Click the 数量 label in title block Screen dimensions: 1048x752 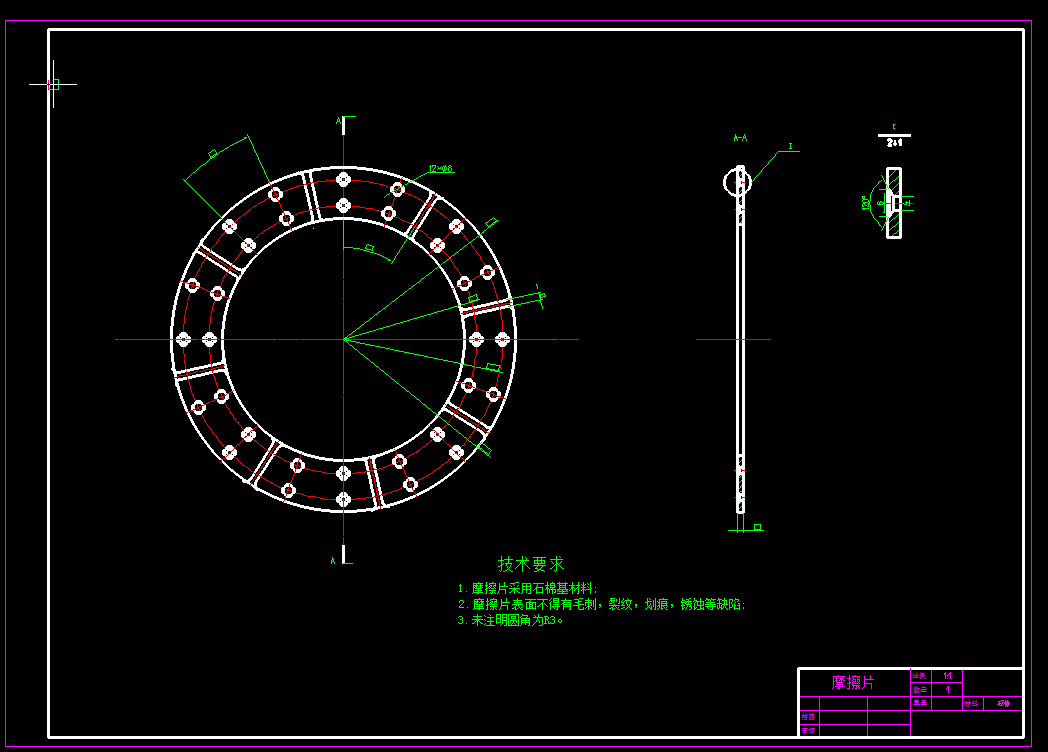click(x=920, y=689)
